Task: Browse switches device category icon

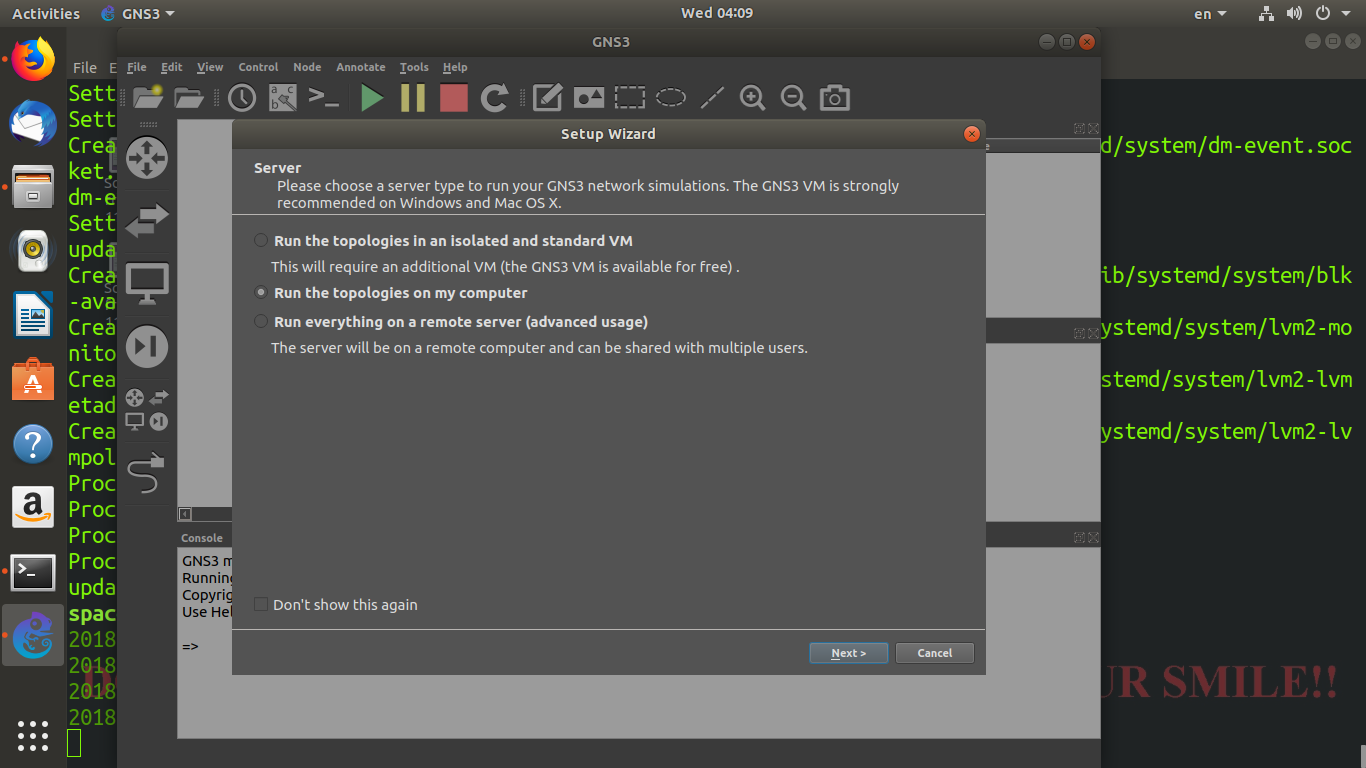Action: click(147, 221)
